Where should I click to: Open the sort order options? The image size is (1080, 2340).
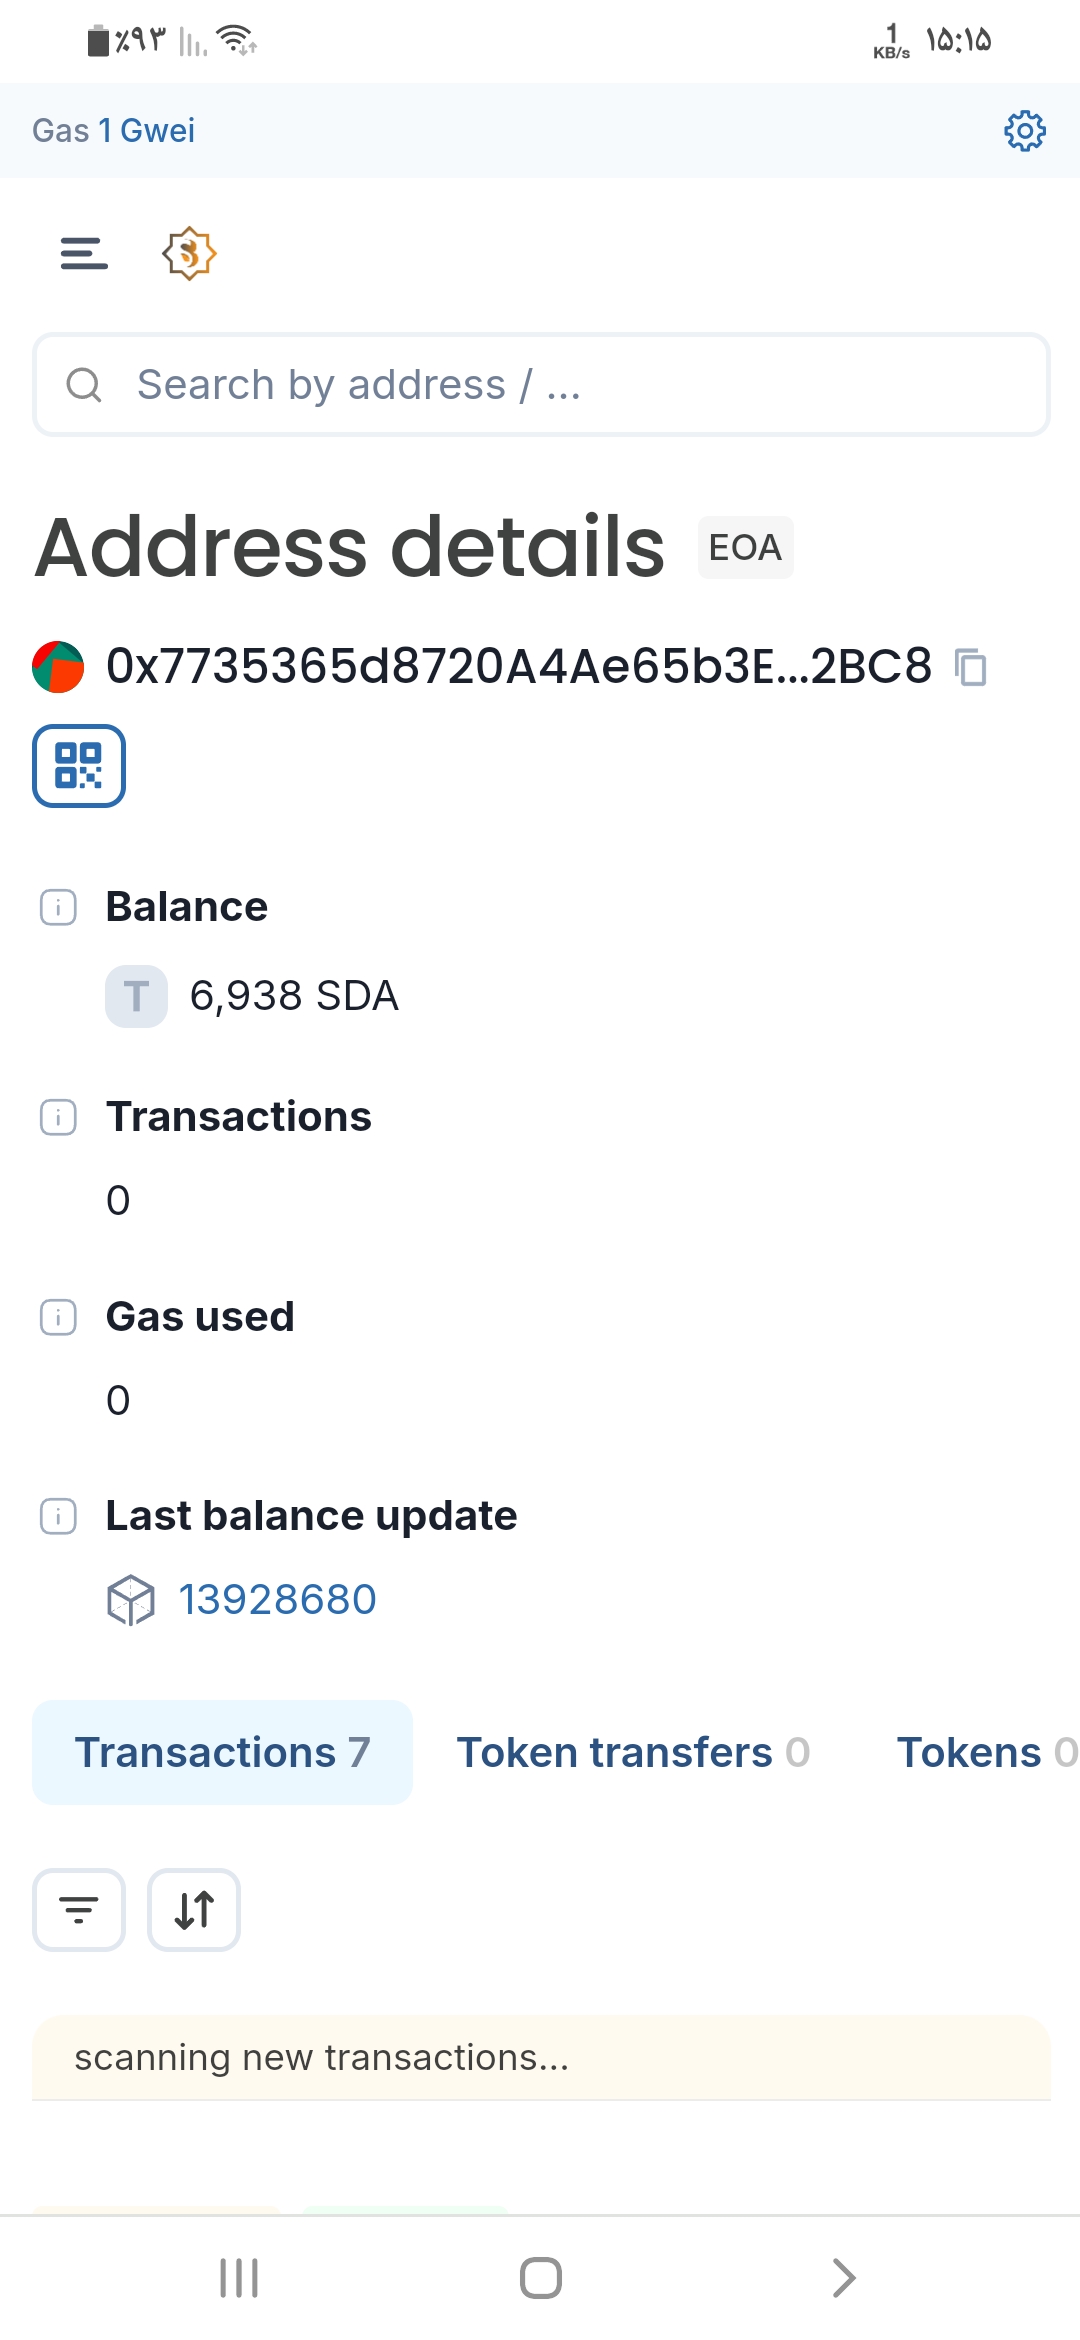click(x=194, y=1910)
